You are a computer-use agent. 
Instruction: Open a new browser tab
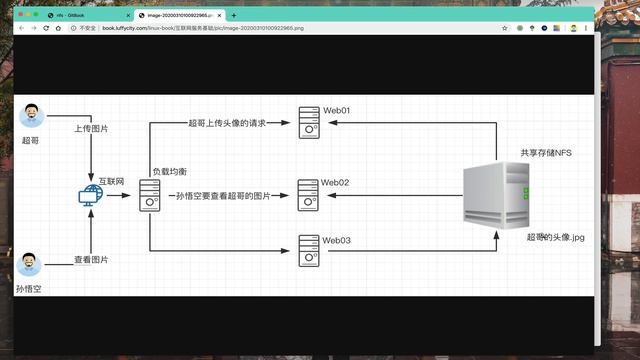(x=234, y=16)
